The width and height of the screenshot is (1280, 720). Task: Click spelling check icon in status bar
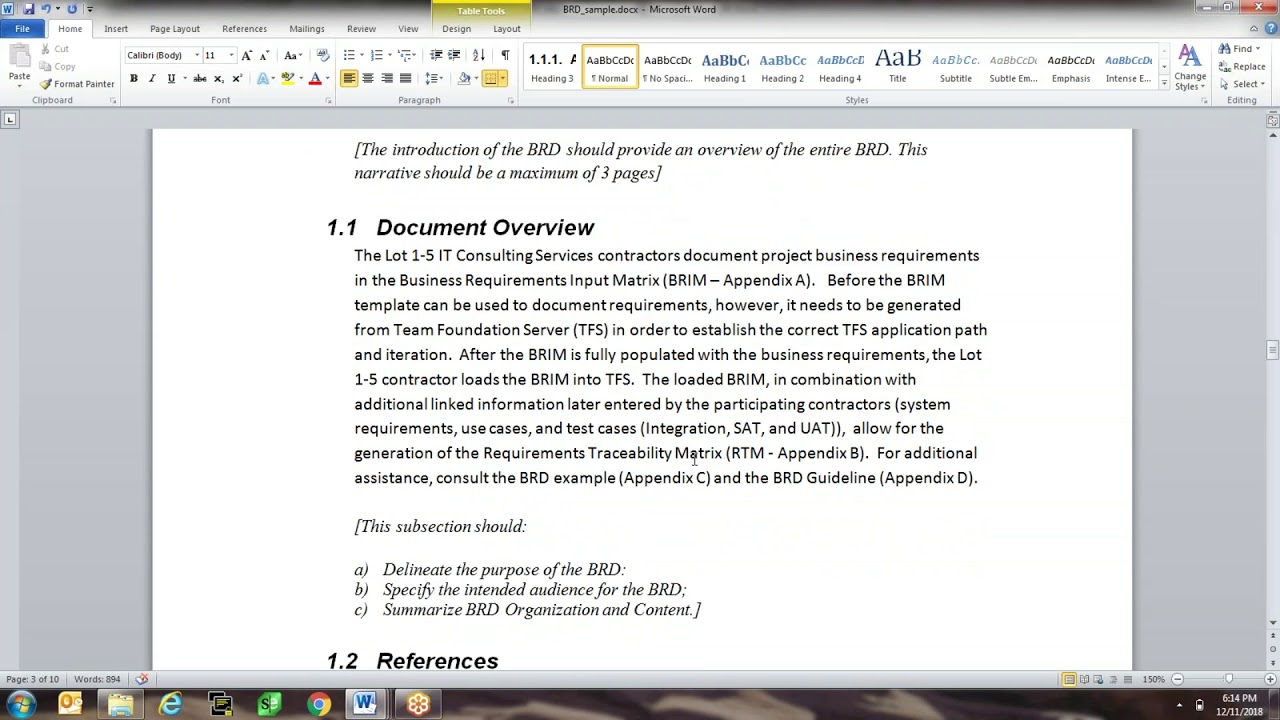tap(142, 679)
